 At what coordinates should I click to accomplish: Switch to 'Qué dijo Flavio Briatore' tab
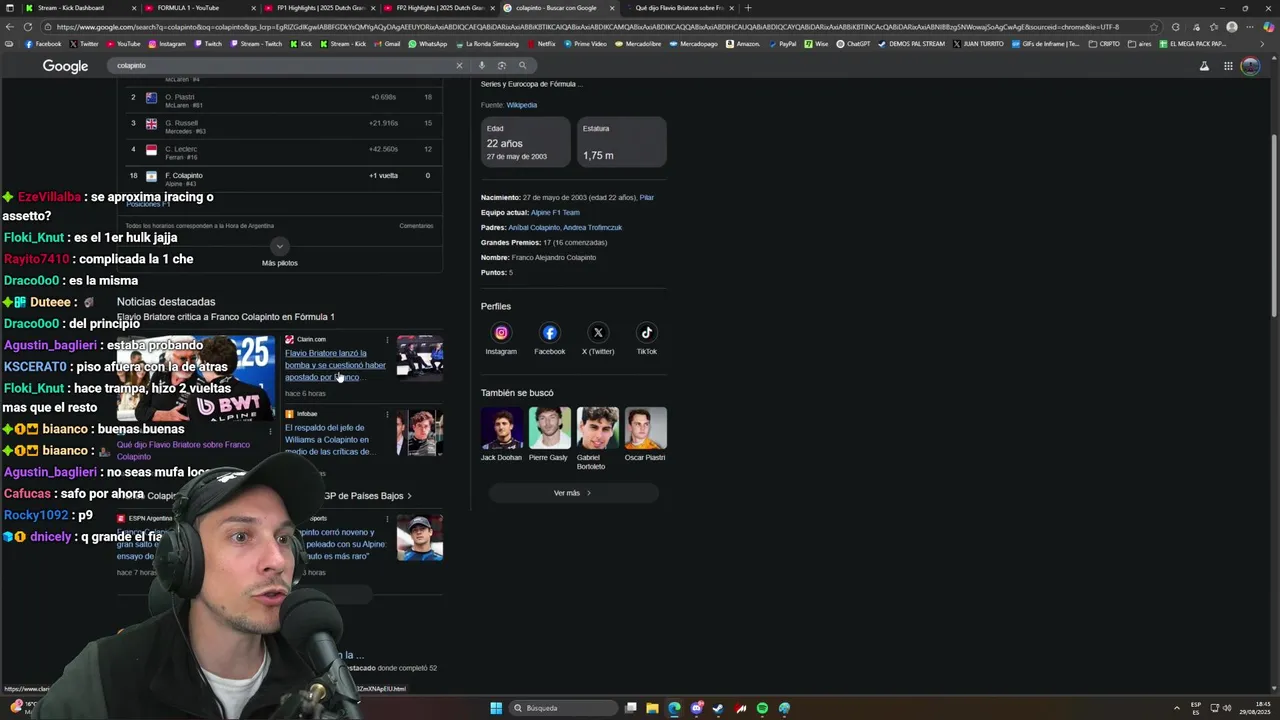pyautogui.click(x=679, y=8)
